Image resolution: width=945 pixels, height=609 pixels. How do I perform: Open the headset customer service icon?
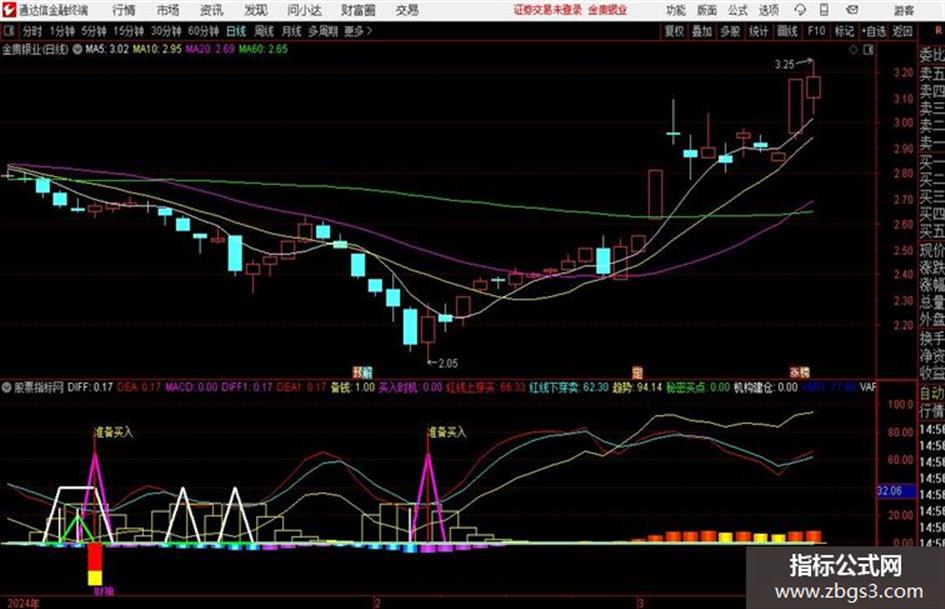coord(800,10)
